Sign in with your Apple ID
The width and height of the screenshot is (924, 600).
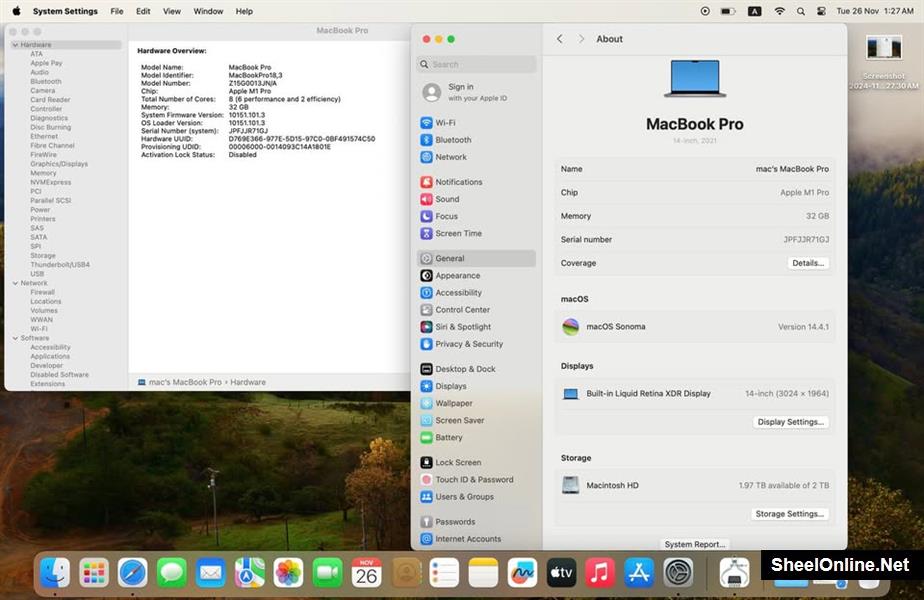[476, 92]
